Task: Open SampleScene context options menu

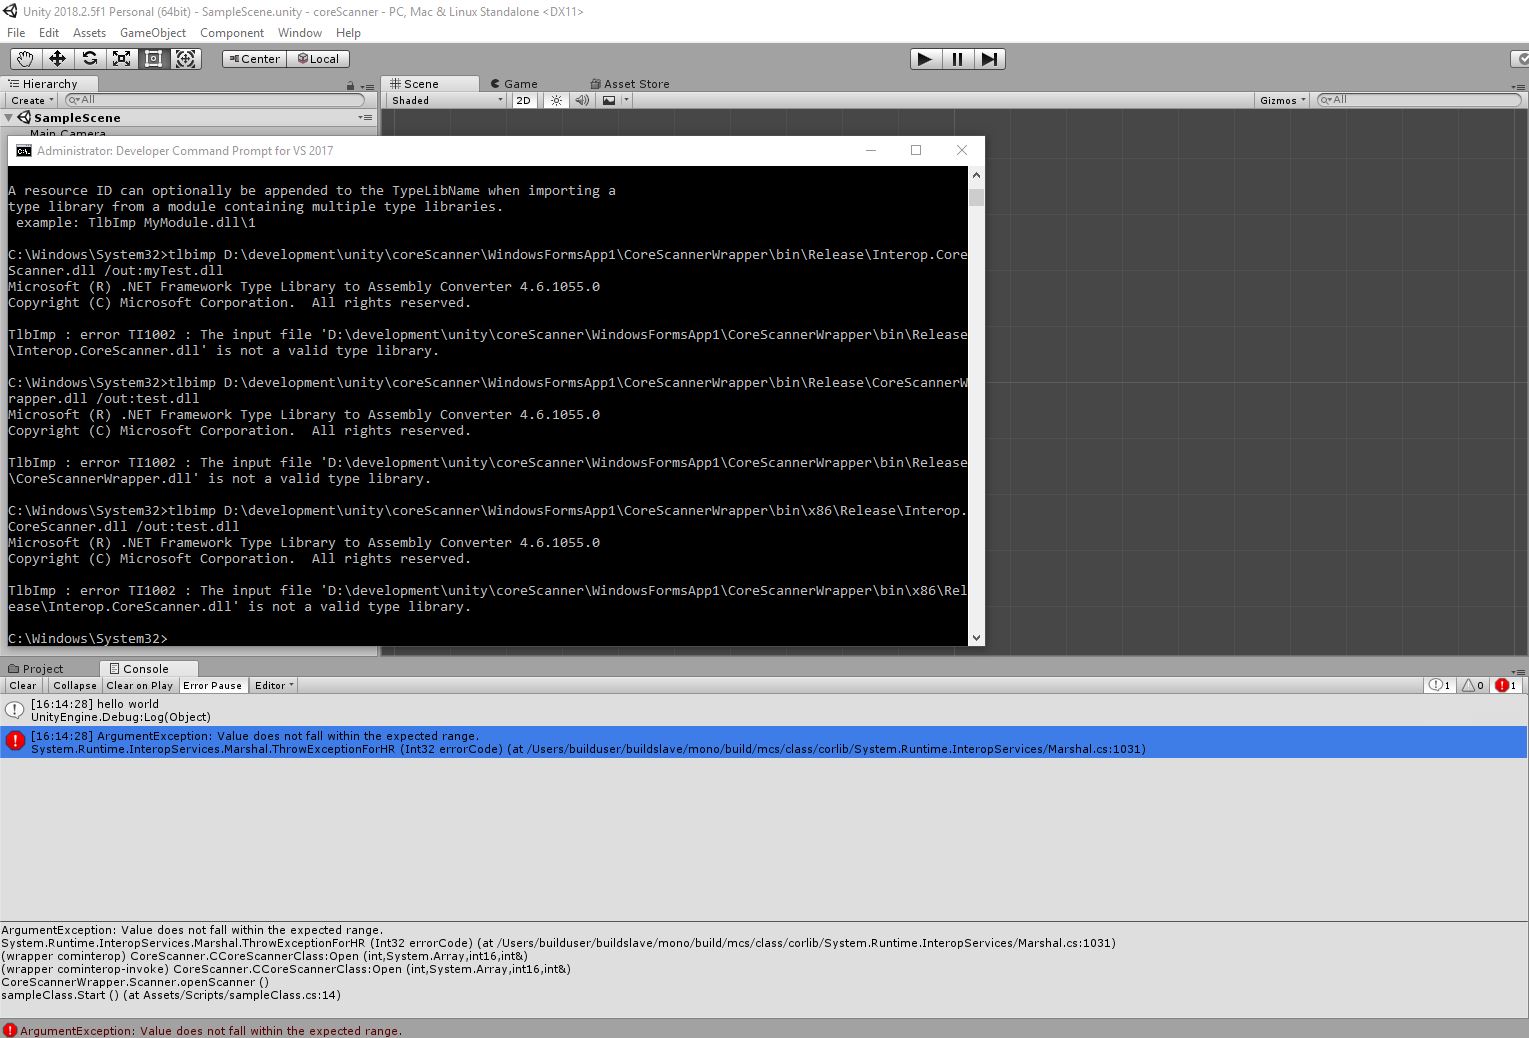Action: pyautogui.click(x=365, y=117)
